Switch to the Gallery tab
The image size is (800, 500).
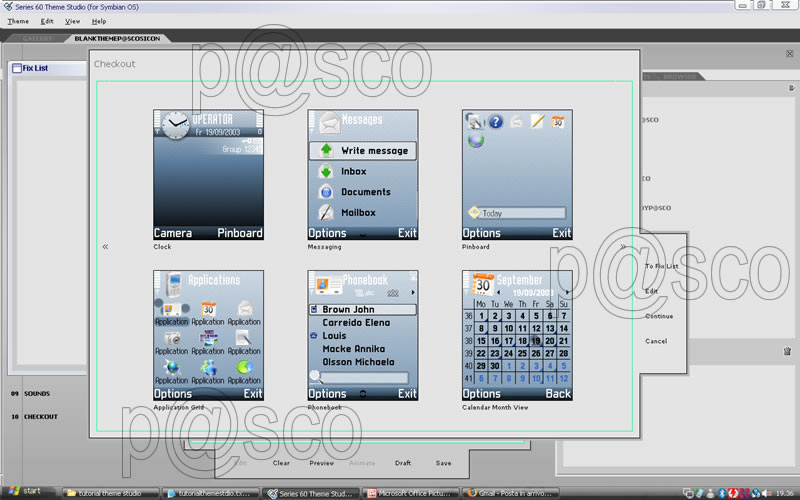tap(37, 38)
